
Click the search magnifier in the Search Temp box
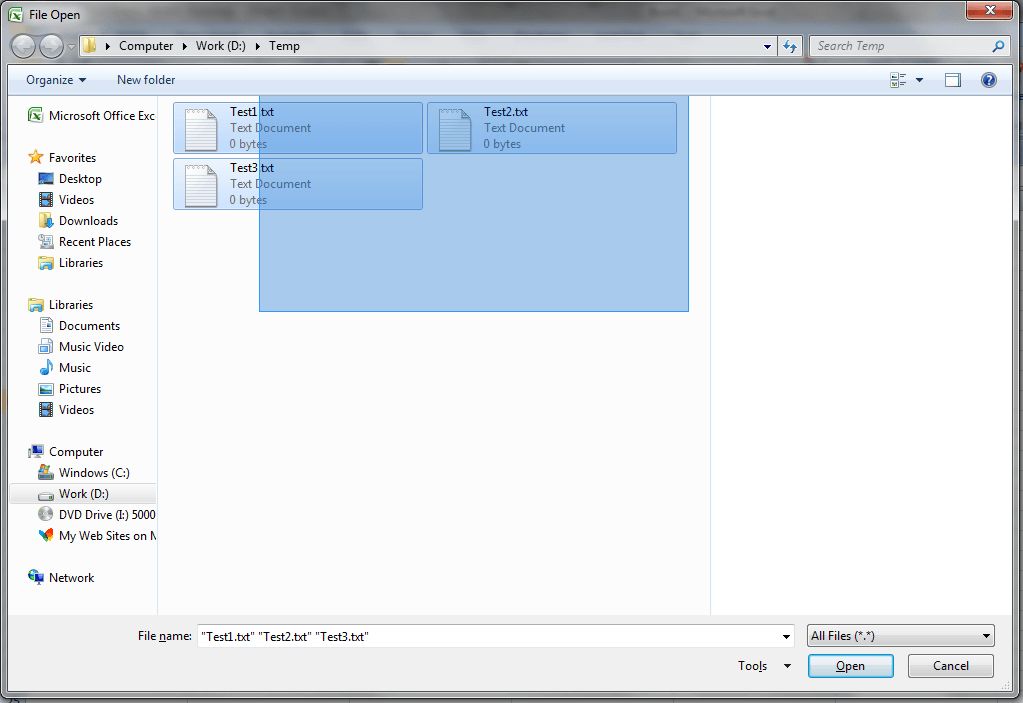(998, 46)
